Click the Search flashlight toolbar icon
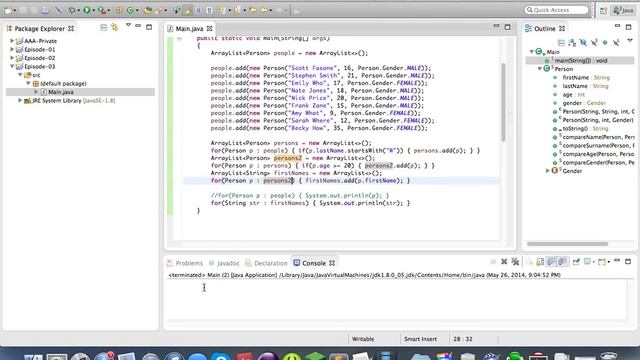The width and height of the screenshot is (640, 360). 158,10
